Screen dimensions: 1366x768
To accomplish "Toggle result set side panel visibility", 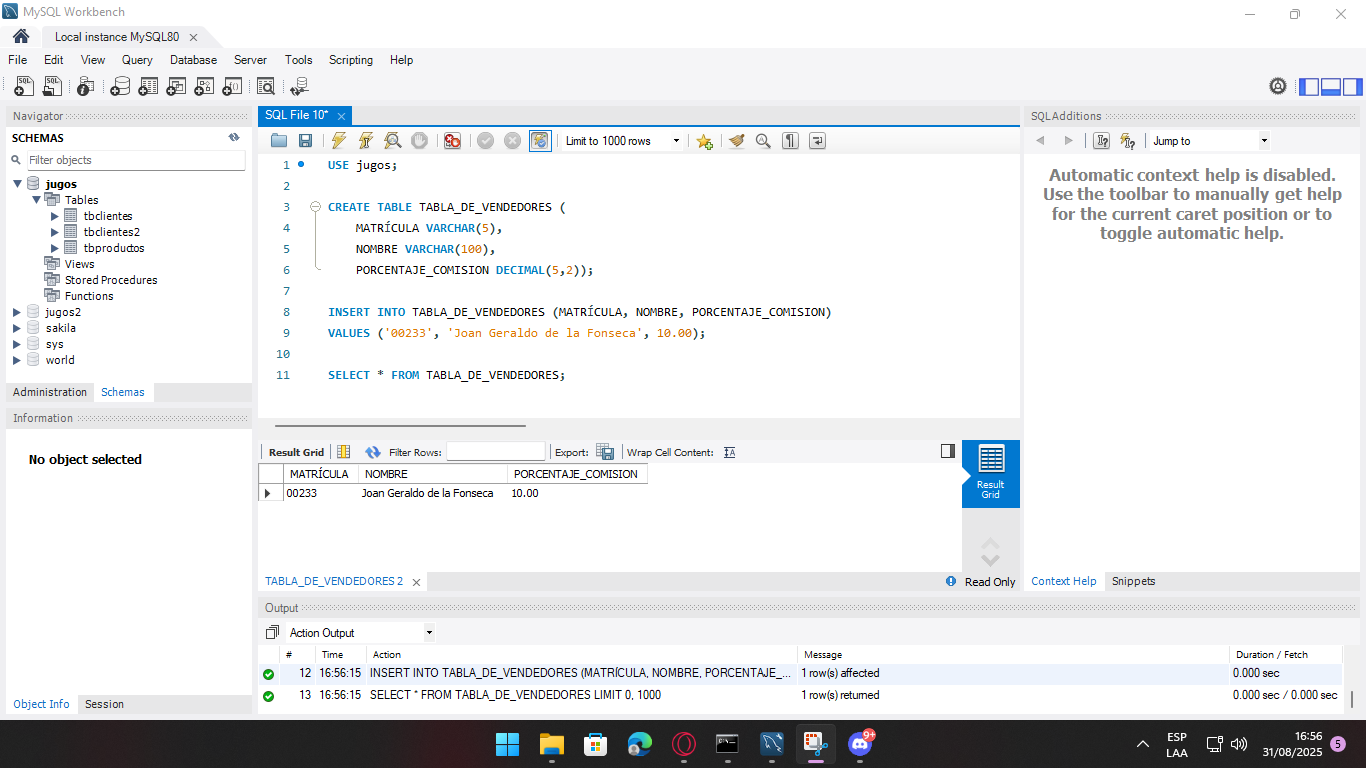I will [x=948, y=451].
